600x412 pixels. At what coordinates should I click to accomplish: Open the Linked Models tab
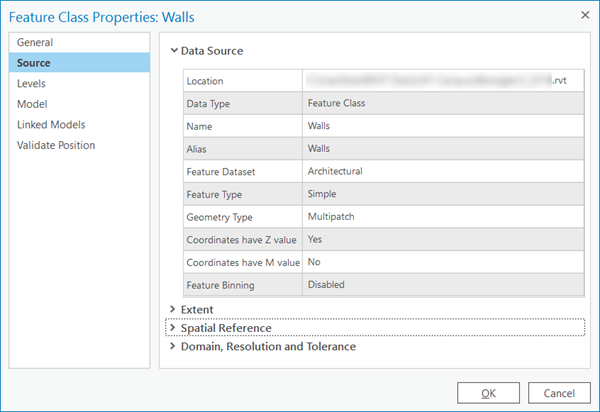coord(51,124)
